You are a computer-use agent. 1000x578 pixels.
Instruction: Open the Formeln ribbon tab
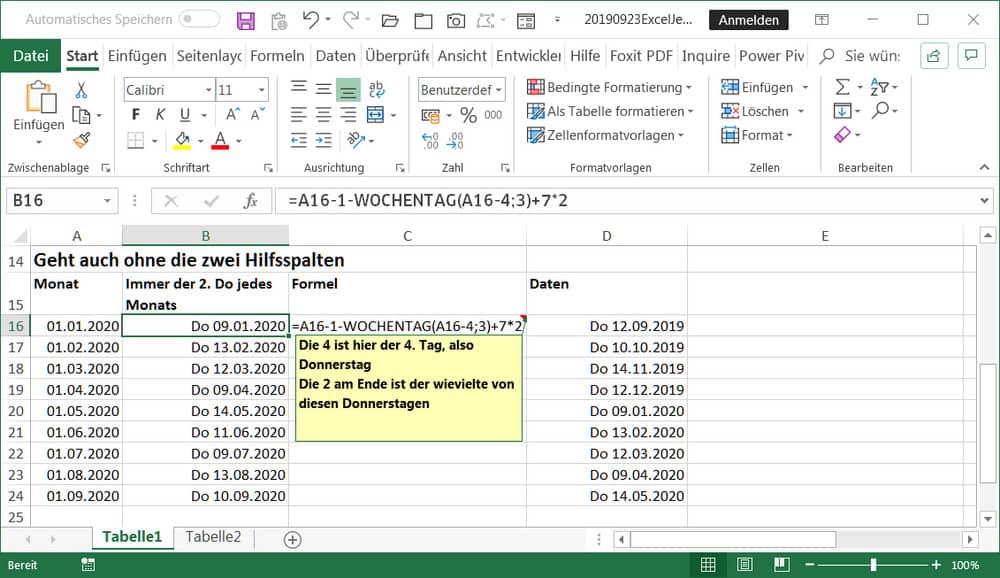coord(278,56)
